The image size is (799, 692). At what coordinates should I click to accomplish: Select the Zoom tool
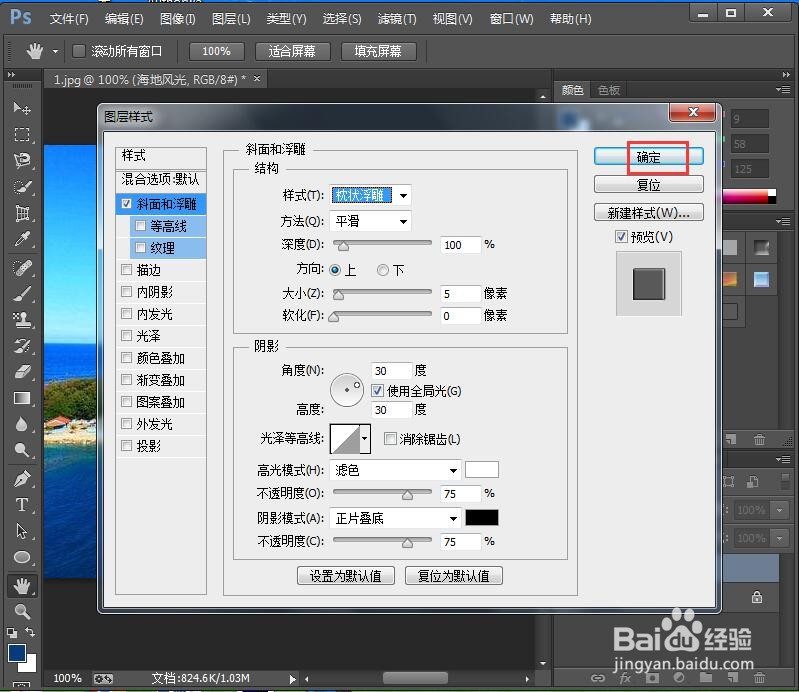point(22,611)
